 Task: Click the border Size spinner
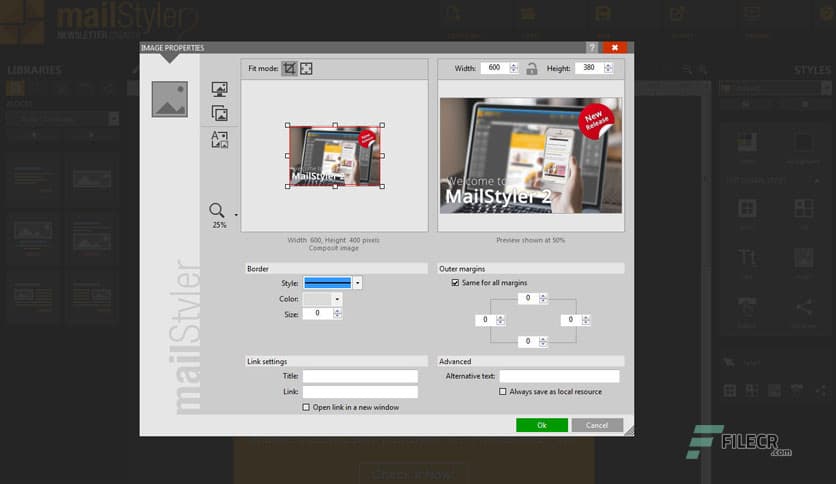click(x=337, y=313)
